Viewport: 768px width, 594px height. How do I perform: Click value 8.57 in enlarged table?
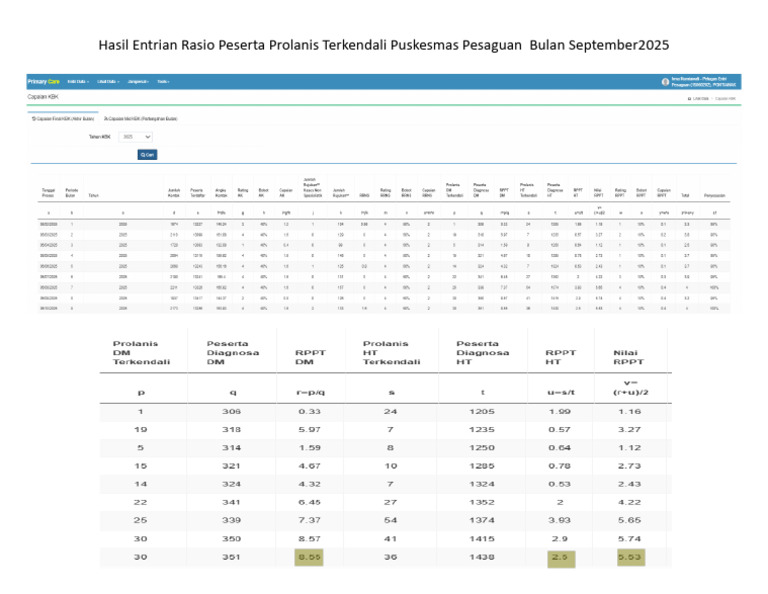310,539
